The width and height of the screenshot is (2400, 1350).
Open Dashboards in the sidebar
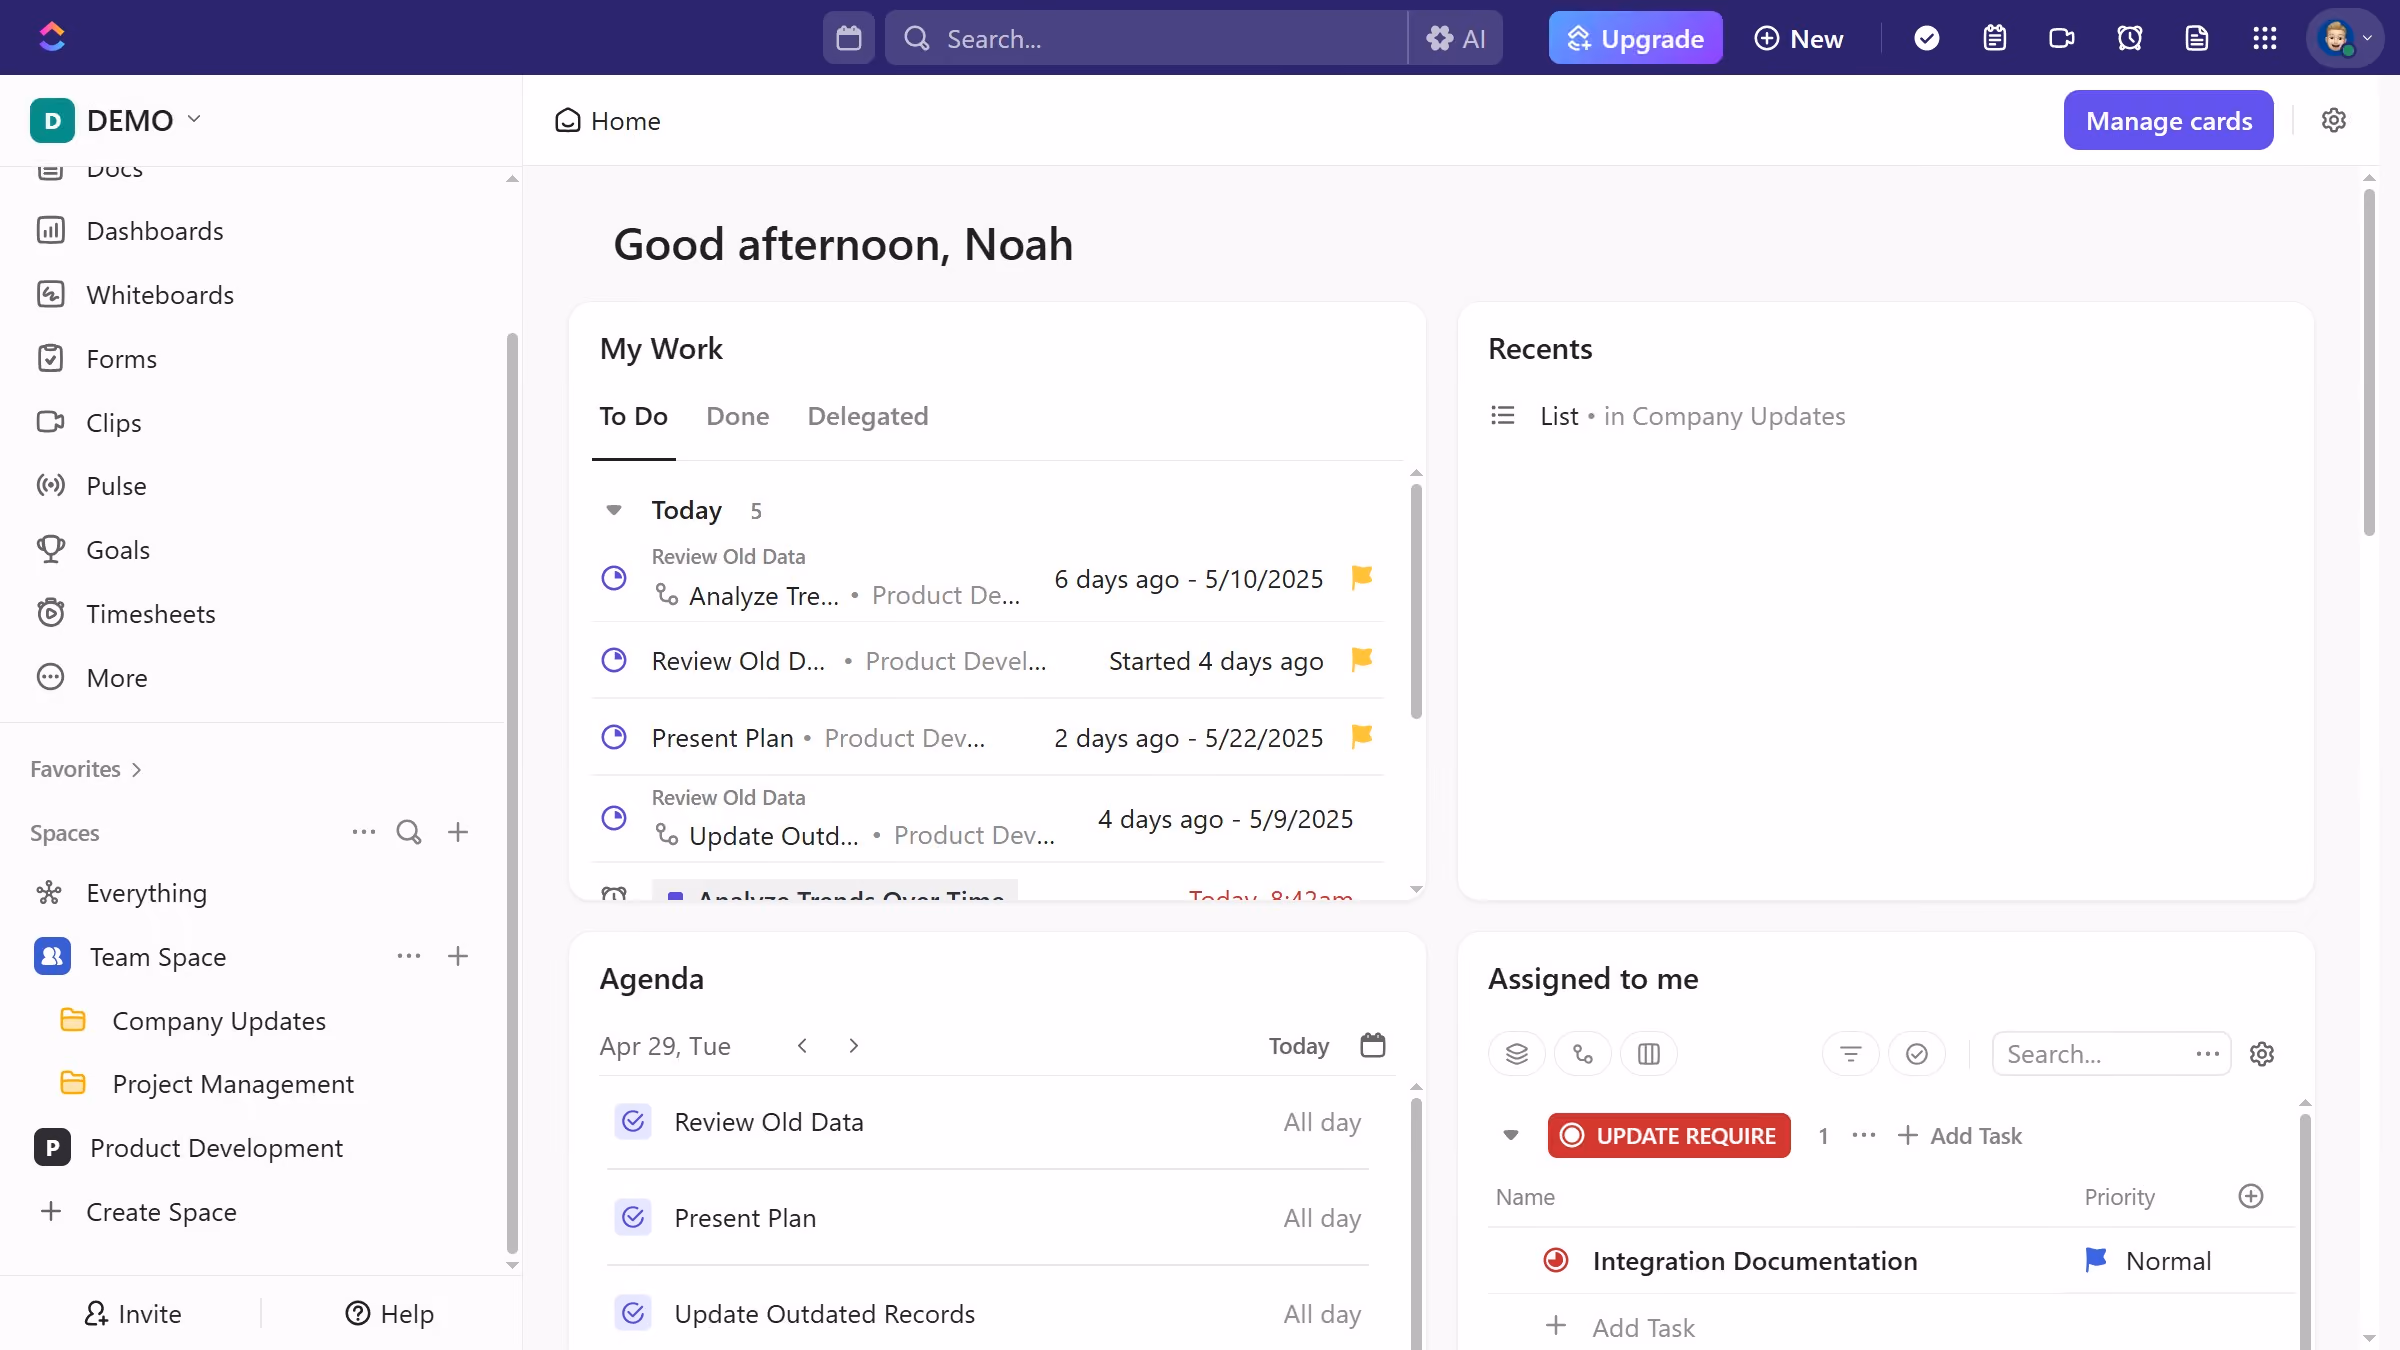155,230
